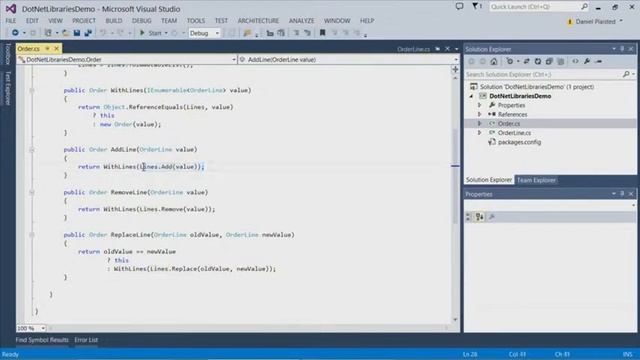The width and height of the screenshot is (640, 360).
Task: Toggle auto-hide pin on Solution Explorer
Action: (622, 49)
